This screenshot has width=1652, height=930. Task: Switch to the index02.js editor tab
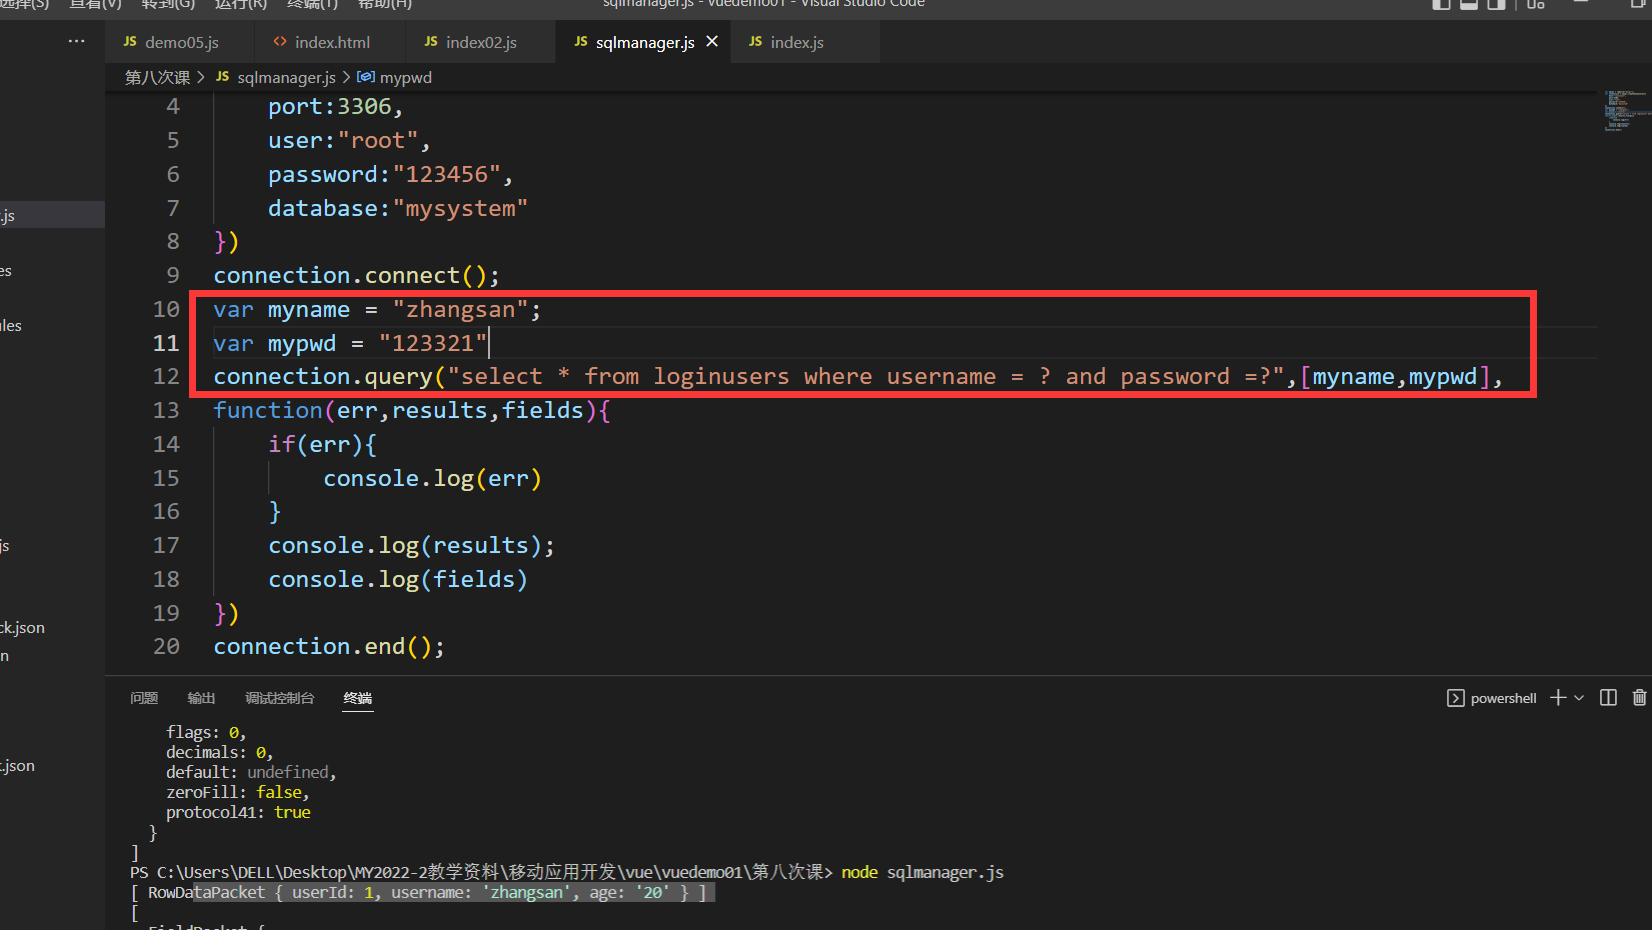[471, 42]
